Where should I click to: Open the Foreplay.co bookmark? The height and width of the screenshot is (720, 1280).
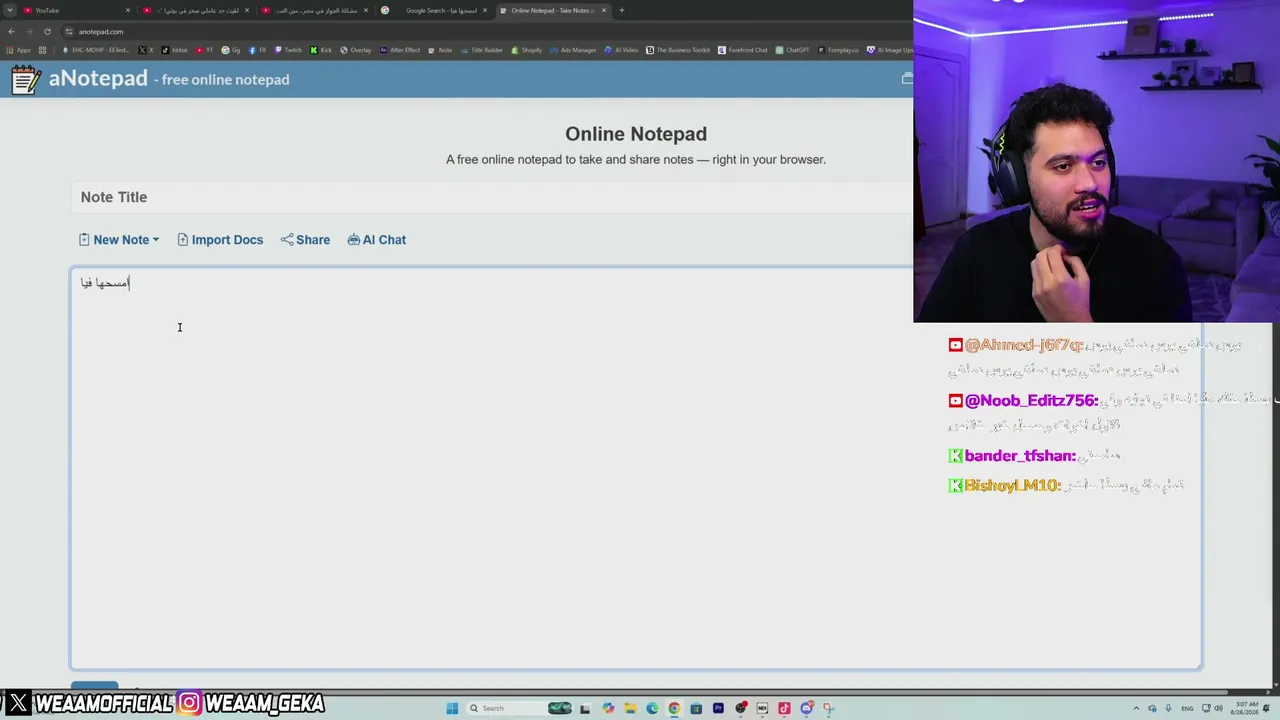(x=838, y=50)
